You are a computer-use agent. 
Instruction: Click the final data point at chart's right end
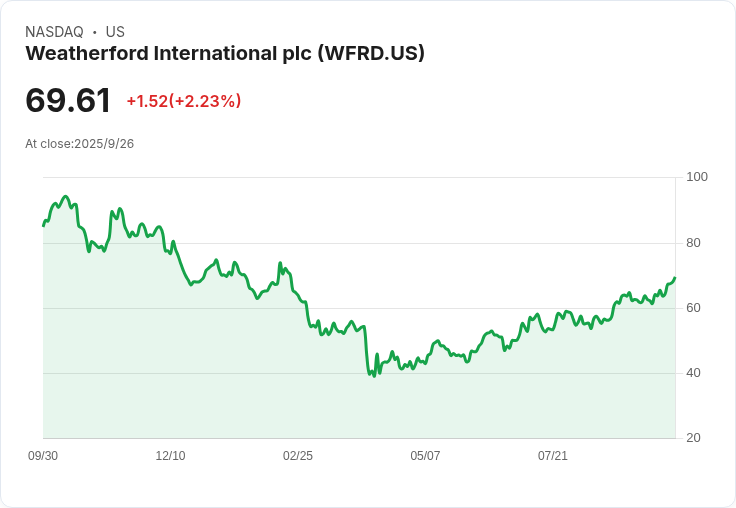(x=675, y=278)
